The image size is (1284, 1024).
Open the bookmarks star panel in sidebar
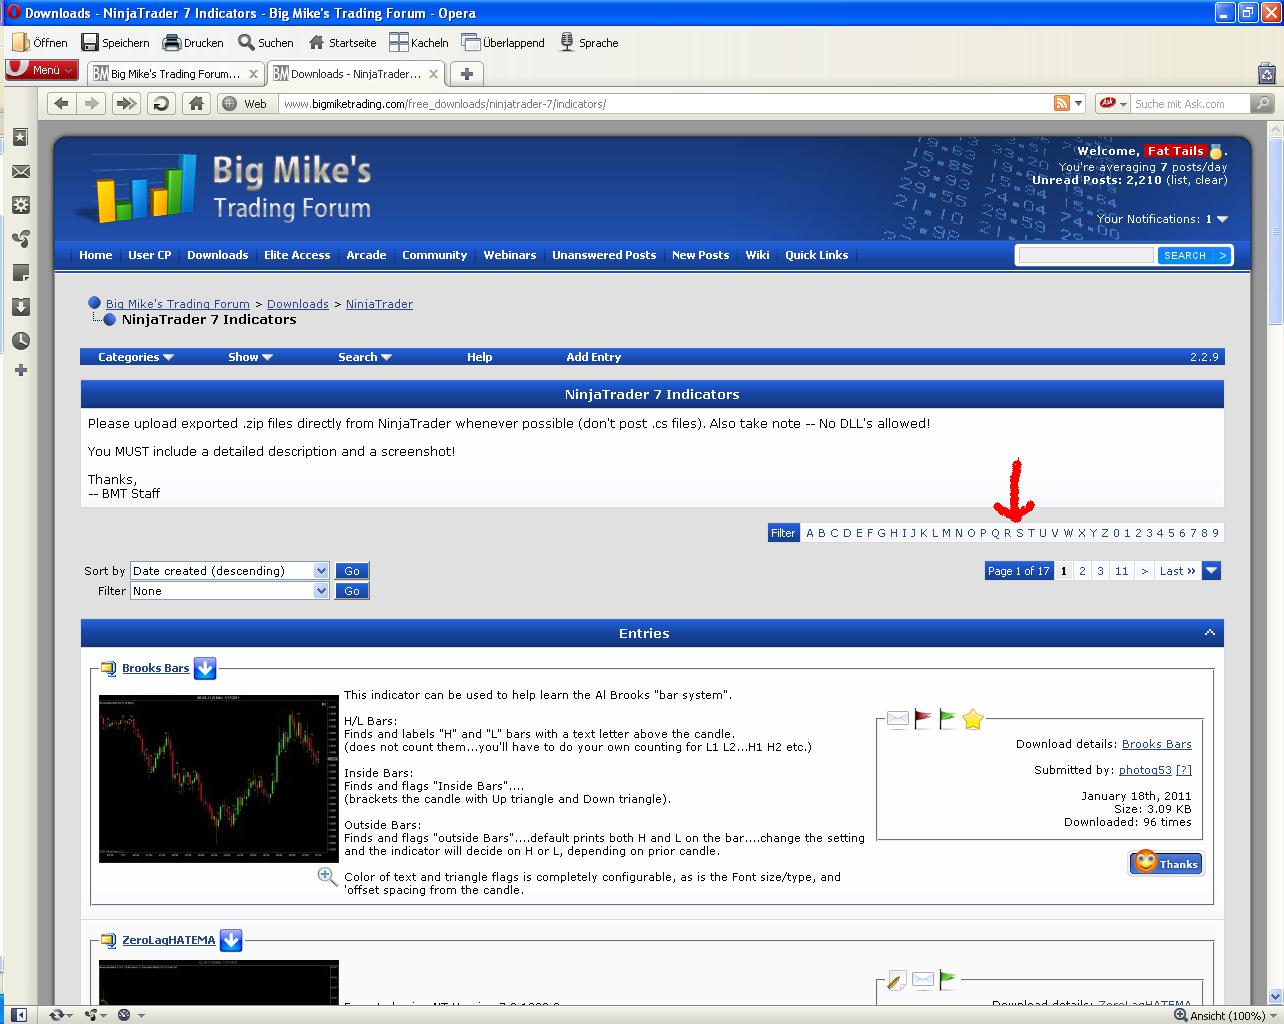[x=20, y=137]
